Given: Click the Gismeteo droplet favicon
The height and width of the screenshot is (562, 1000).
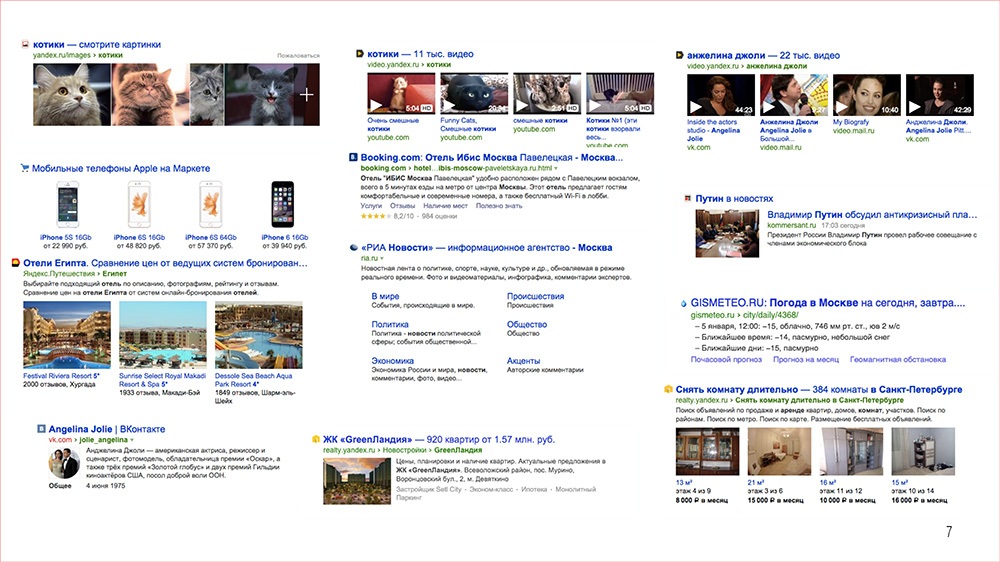Looking at the screenshot, I should pos(684,304).
